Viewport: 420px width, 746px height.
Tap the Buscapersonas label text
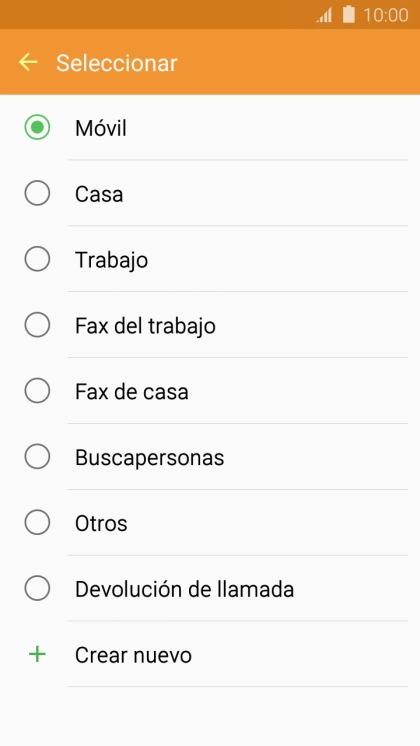pyautogui.click(x=149, y=458)
